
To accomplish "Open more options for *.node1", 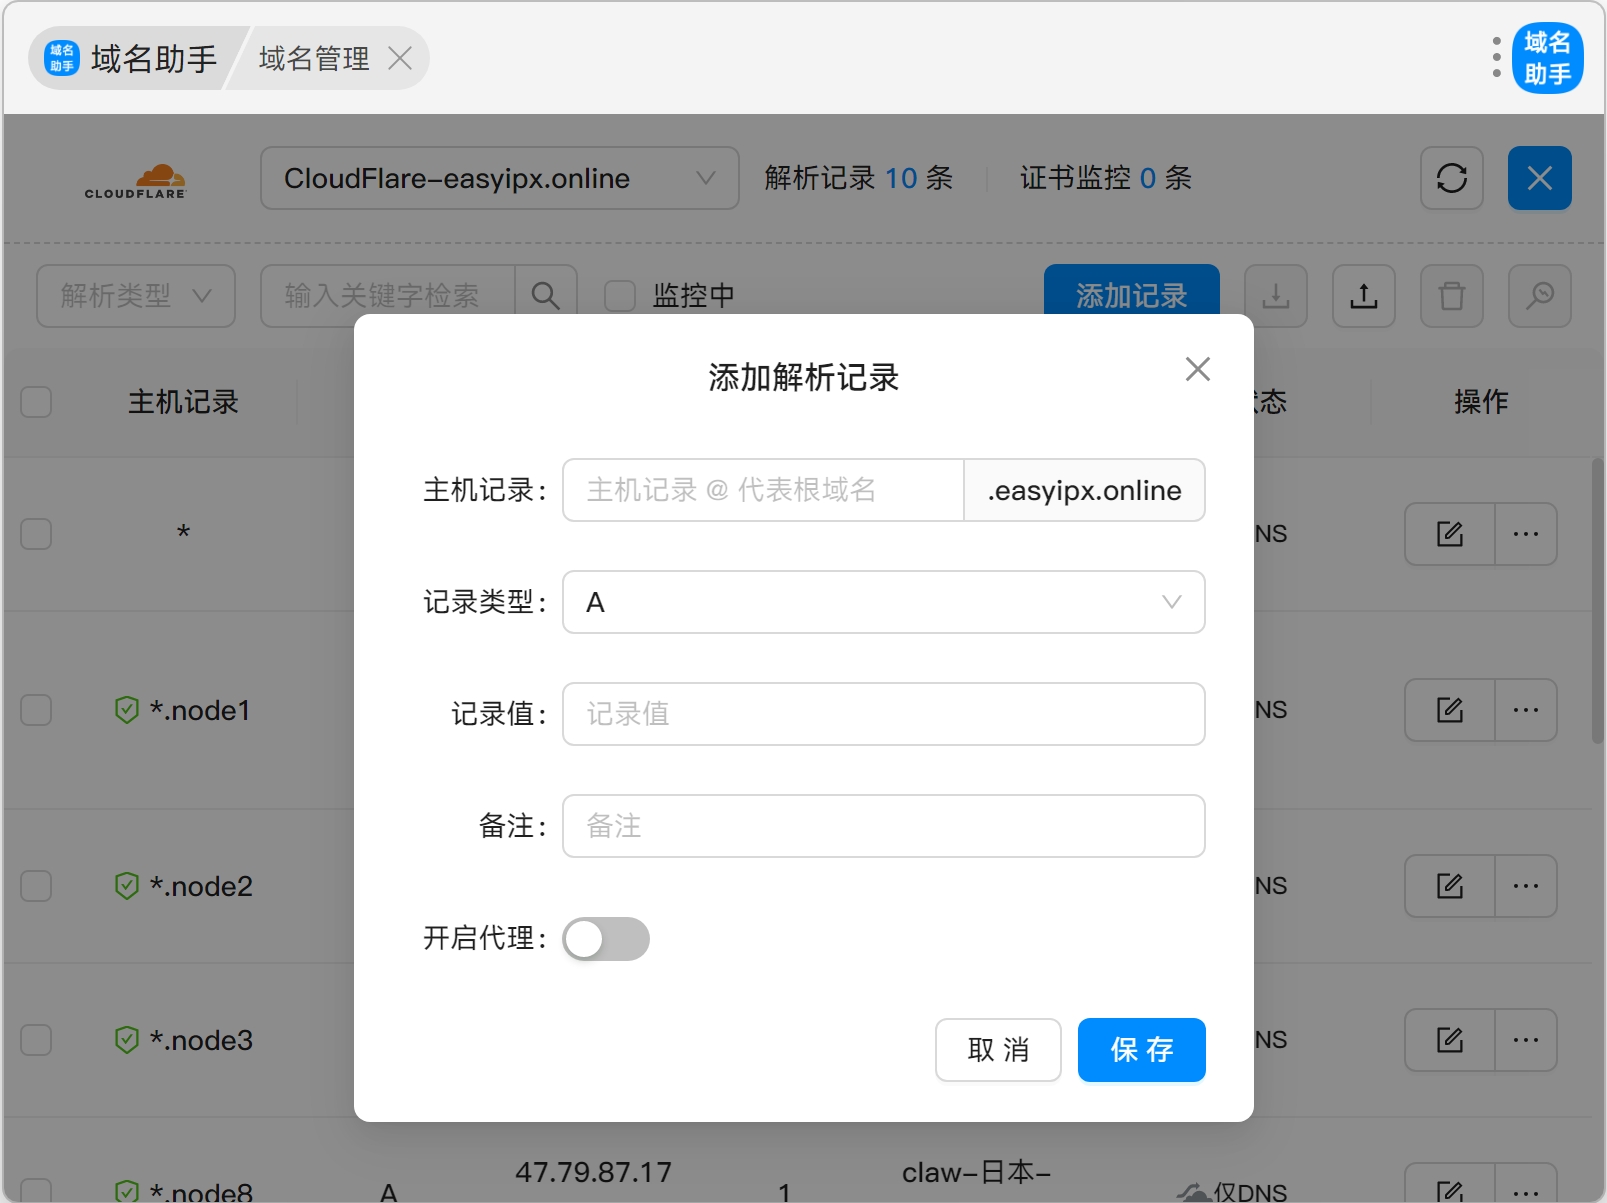I will click(1526, 710).
